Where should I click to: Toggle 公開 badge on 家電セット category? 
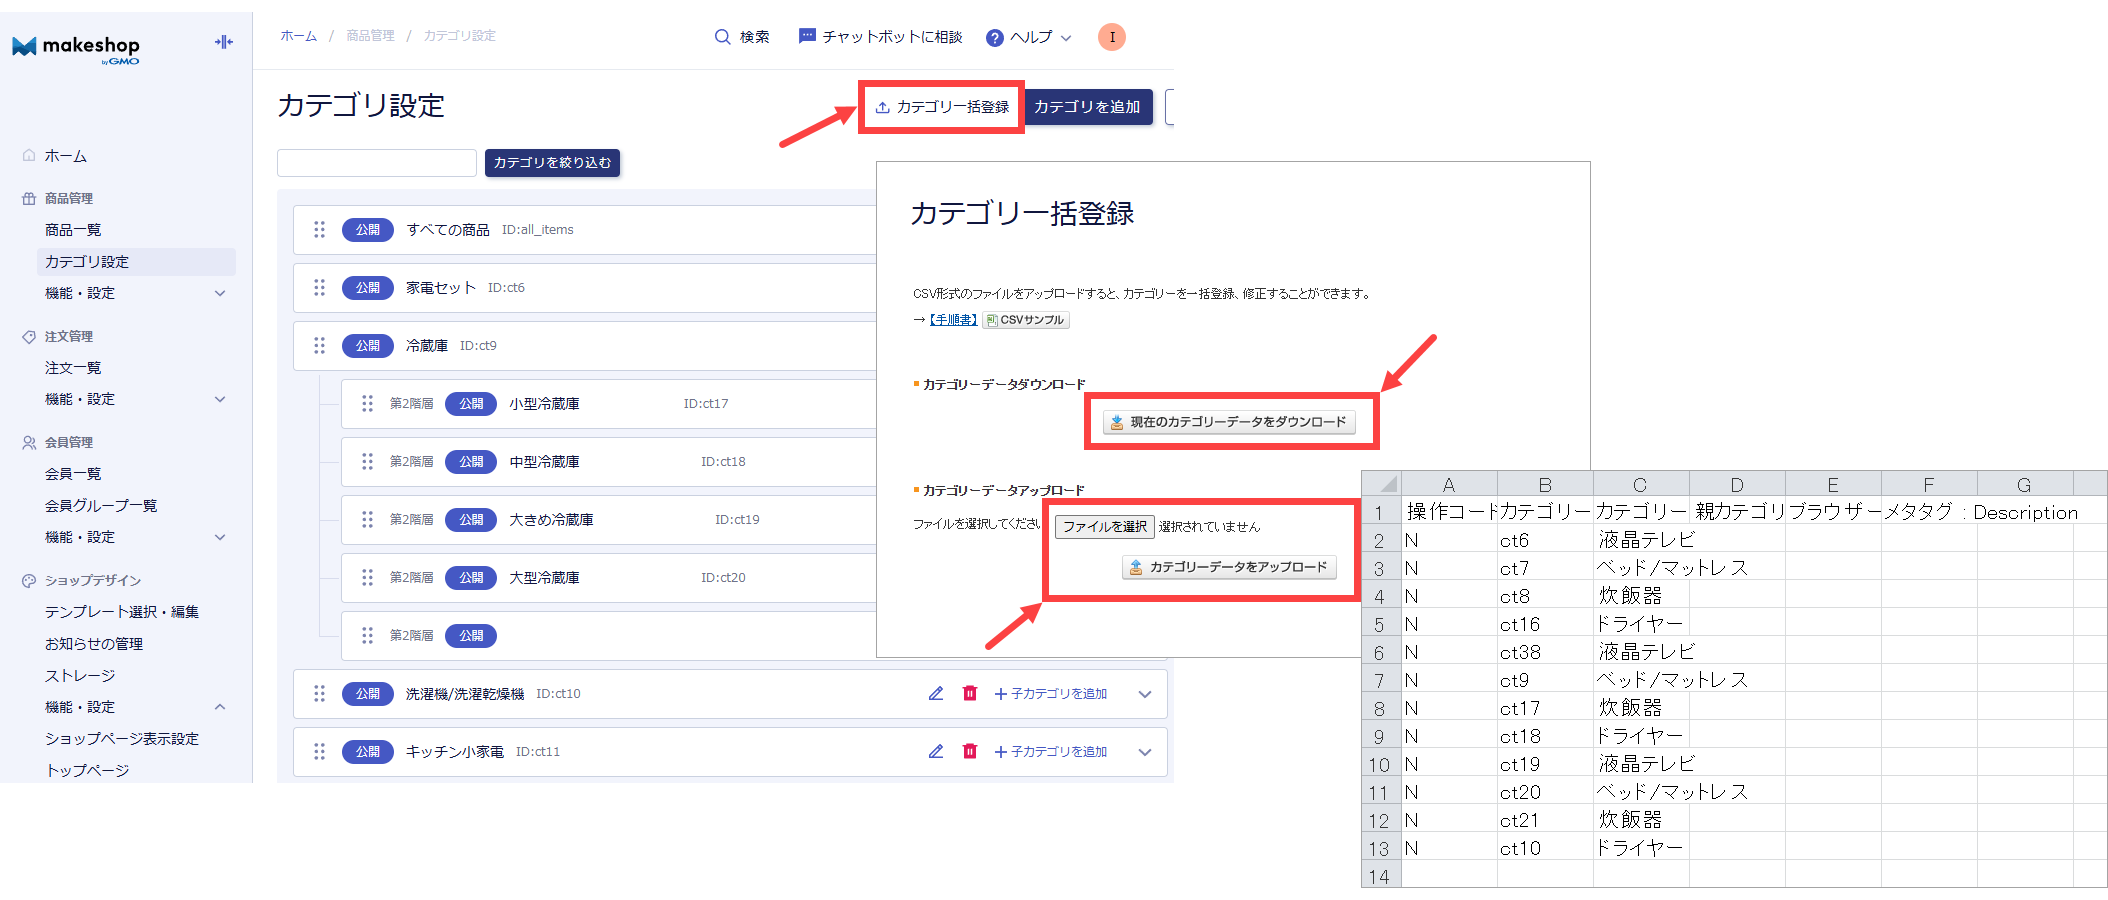click(367, 288)
